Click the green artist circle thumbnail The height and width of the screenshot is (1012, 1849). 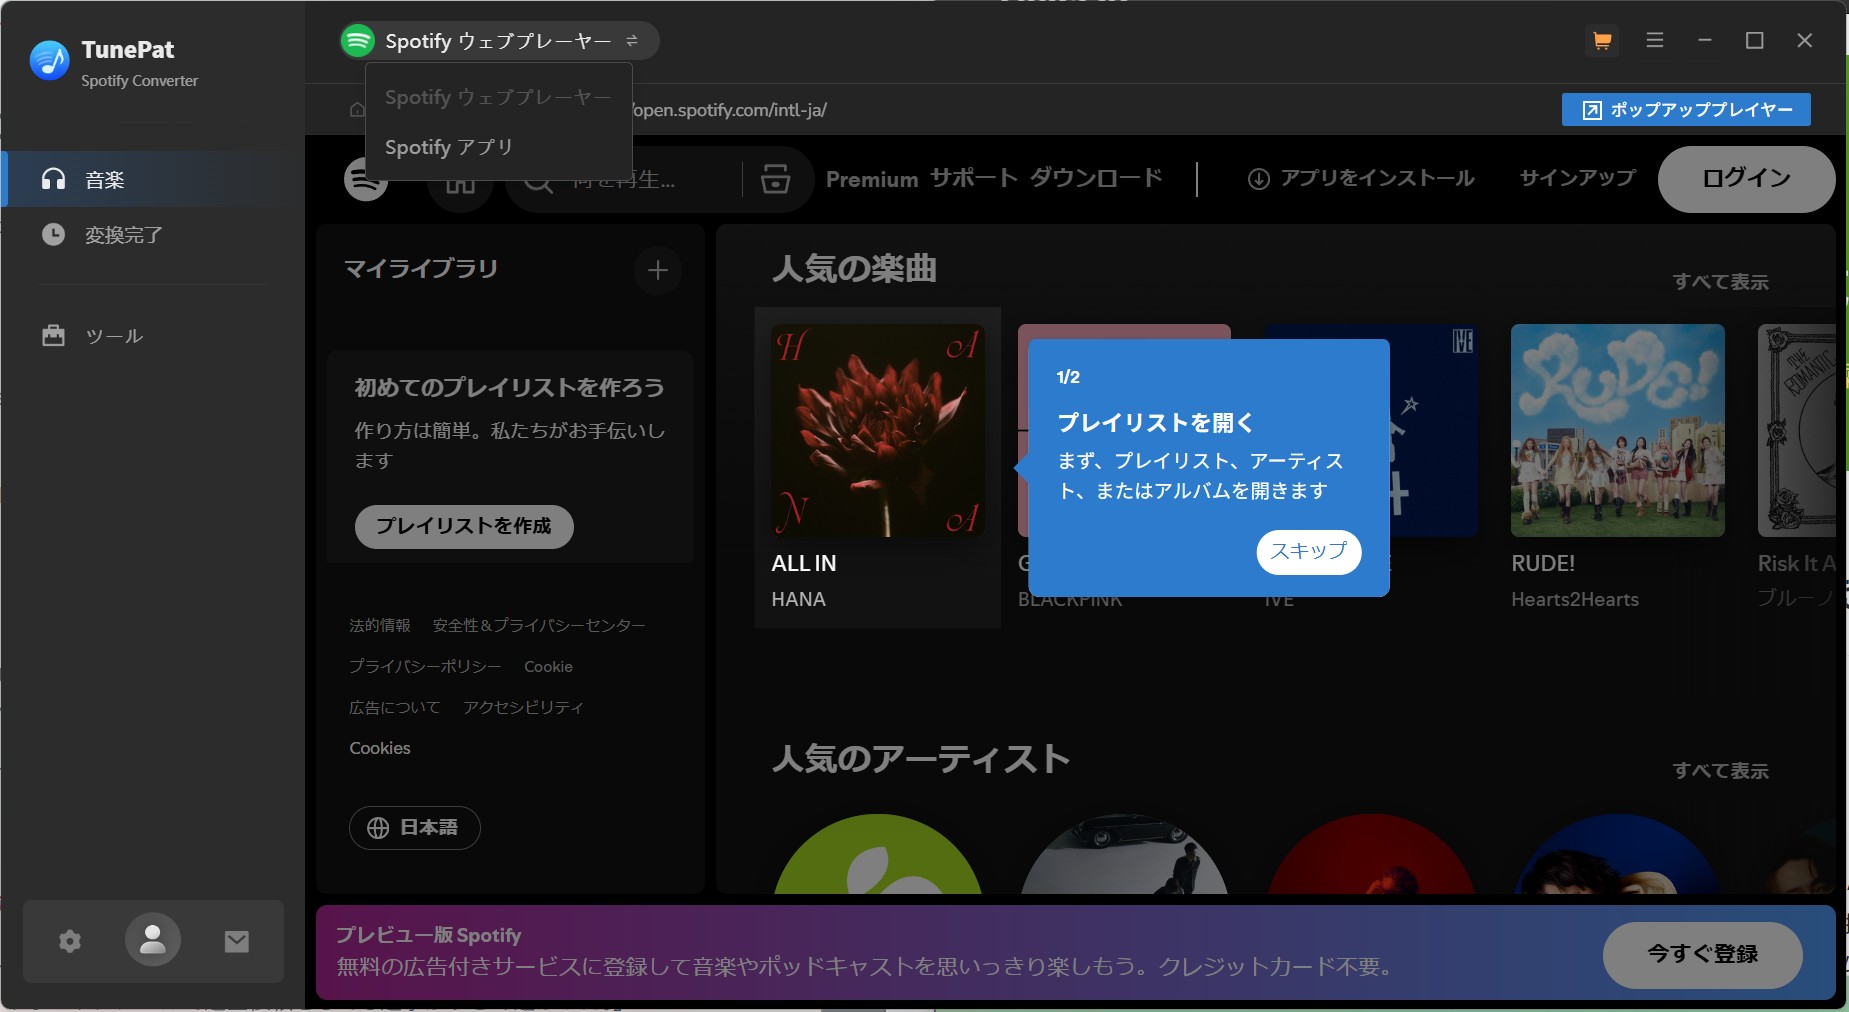click(x=878, y=855)
